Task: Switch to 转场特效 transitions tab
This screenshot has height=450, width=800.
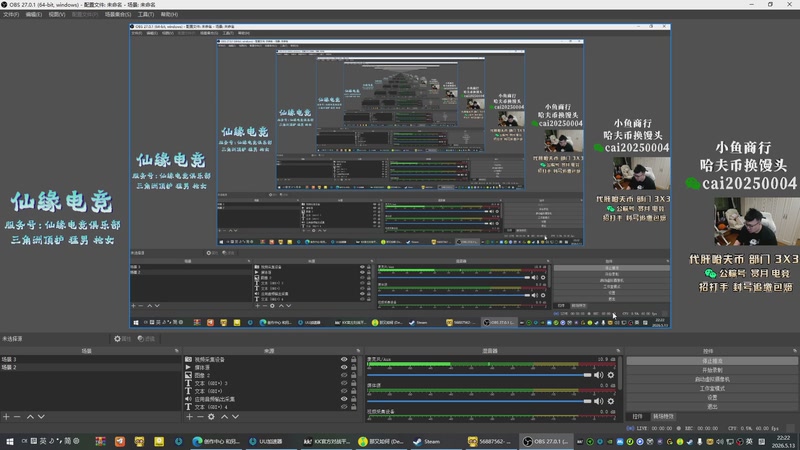Action: point(663,416)
